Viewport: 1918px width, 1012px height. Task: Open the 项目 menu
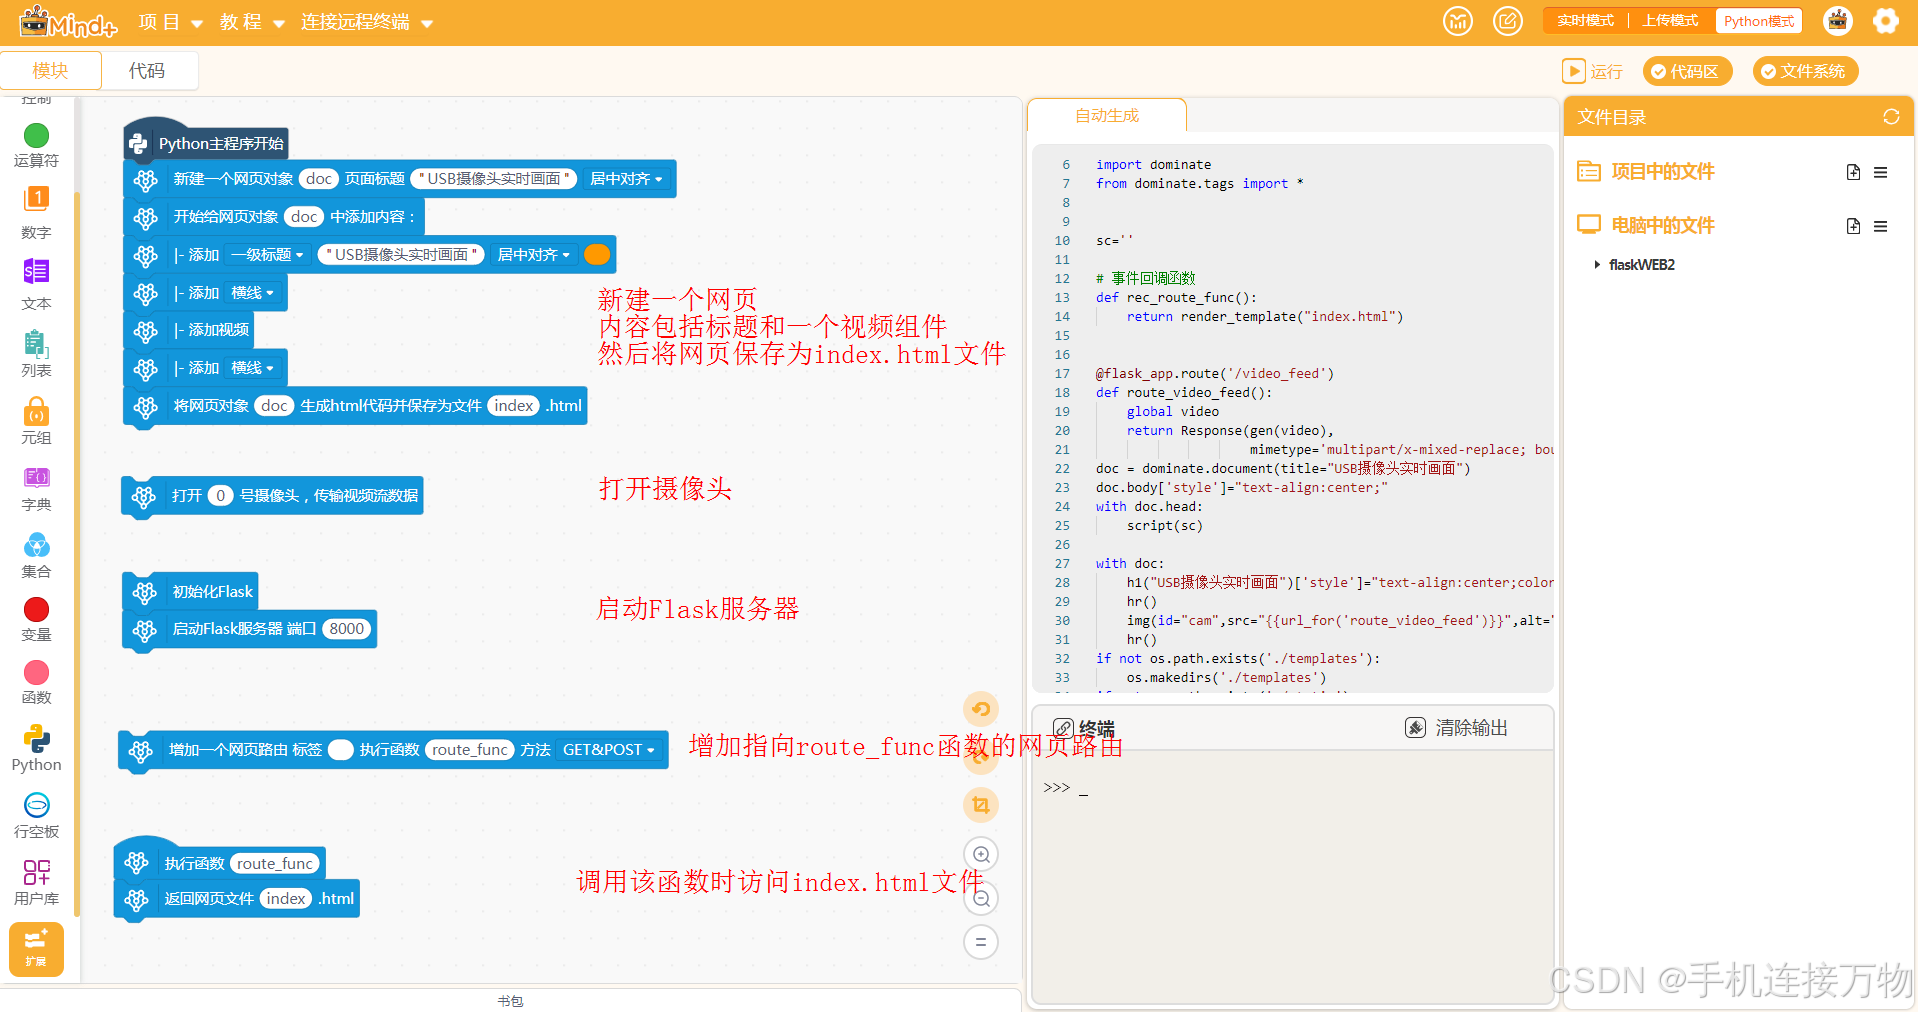[171, 22]
